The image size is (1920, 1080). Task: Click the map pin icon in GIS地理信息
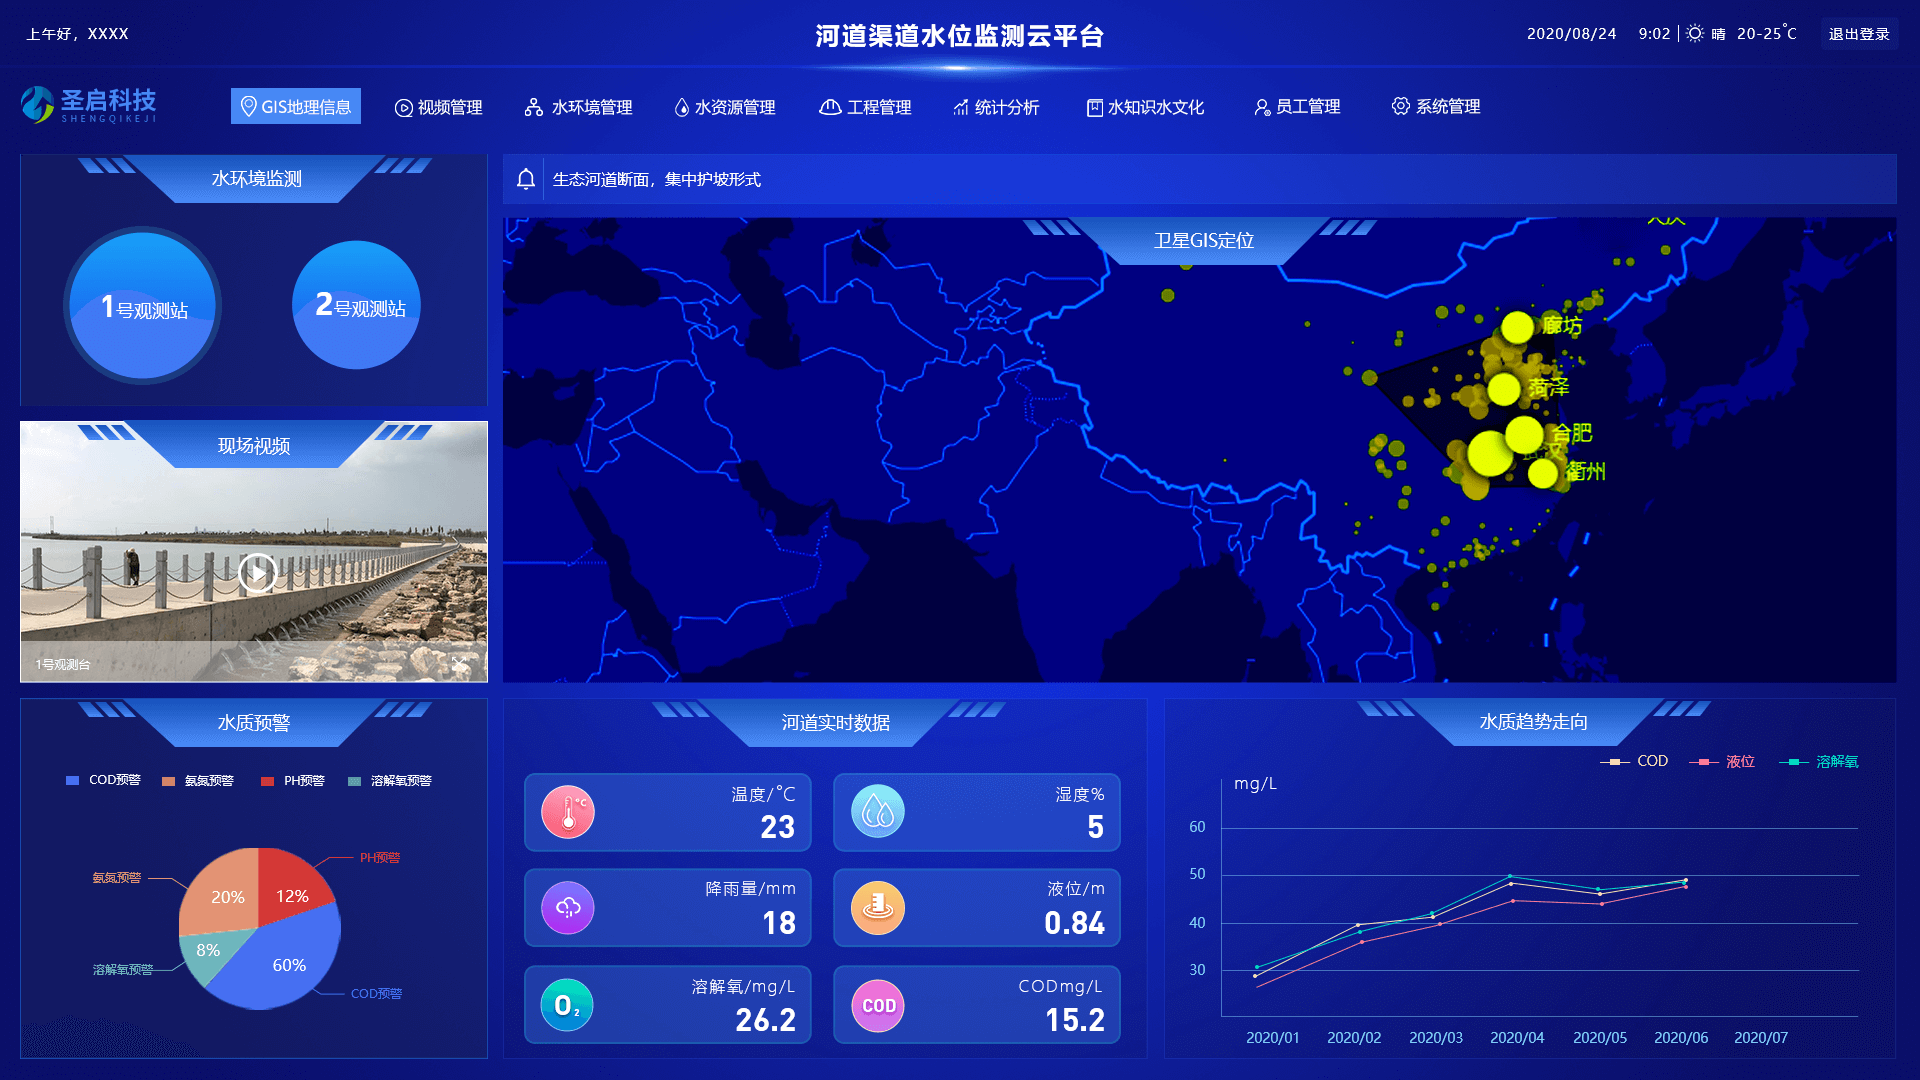249,106
